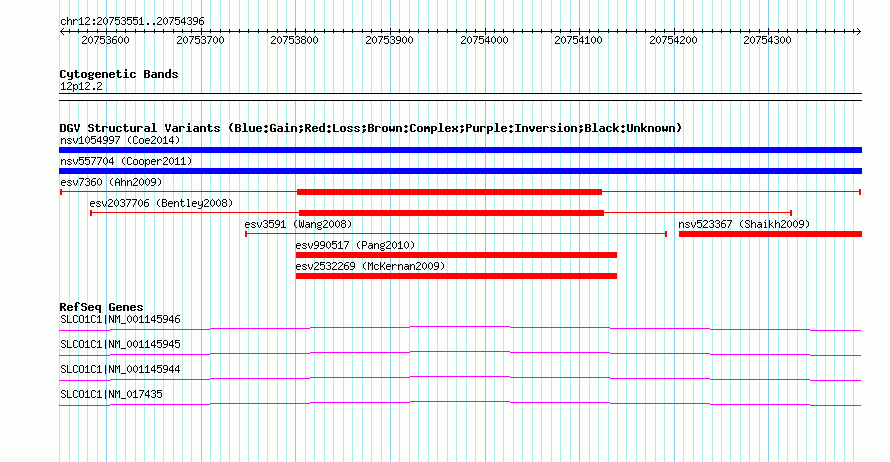The image size is (890, 462).
Task: Click the DGV Structural Variants track title
Action: point(371,128)
